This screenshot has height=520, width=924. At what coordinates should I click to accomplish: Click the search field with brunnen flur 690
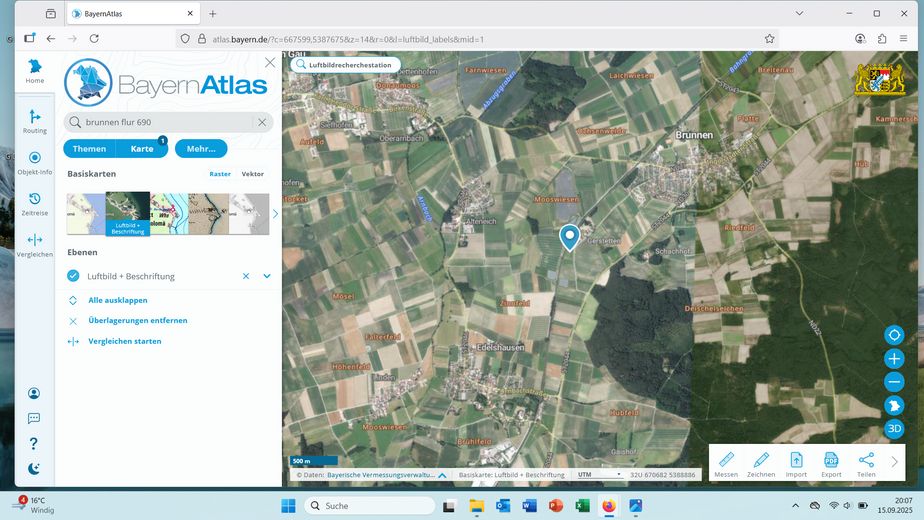click(160, 122)
